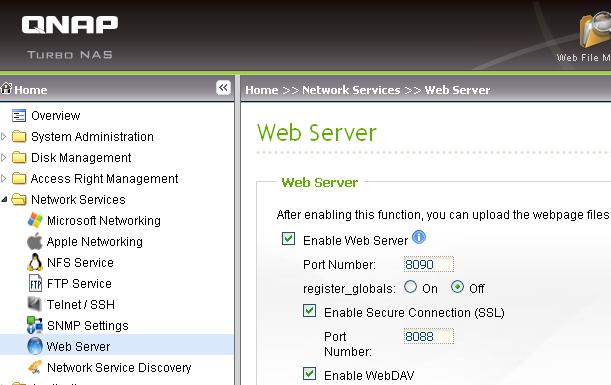Expand the System Administration tree node
Screen dimensions: 611x385
tap(4, 136)
